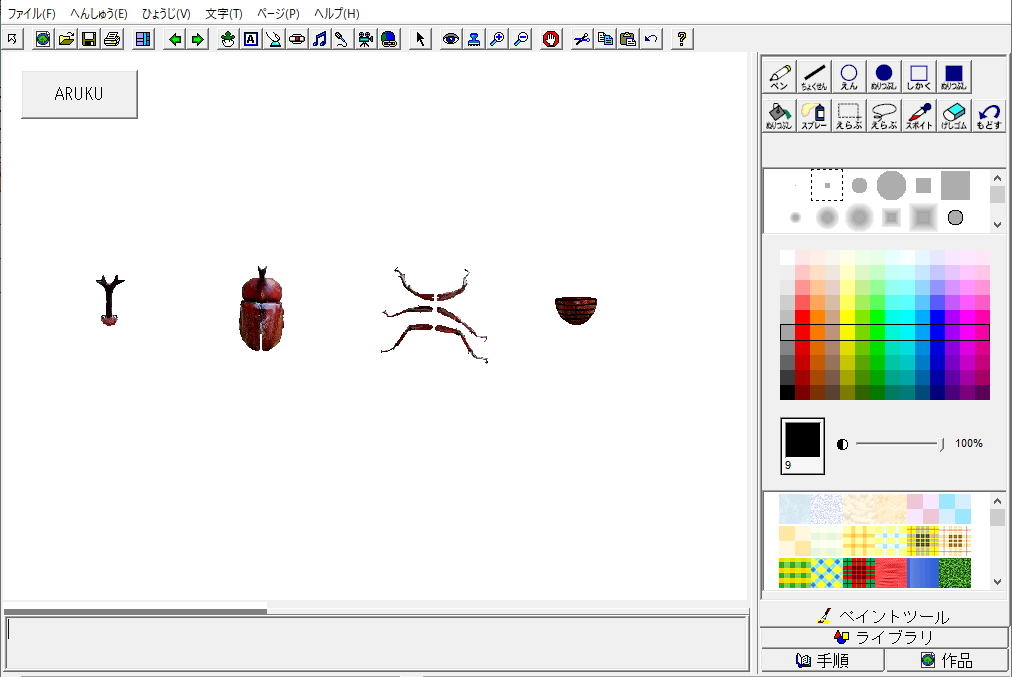Click the もどす undo arrow button
Viewport: 1012px width, 677px height.
[989, 117]
